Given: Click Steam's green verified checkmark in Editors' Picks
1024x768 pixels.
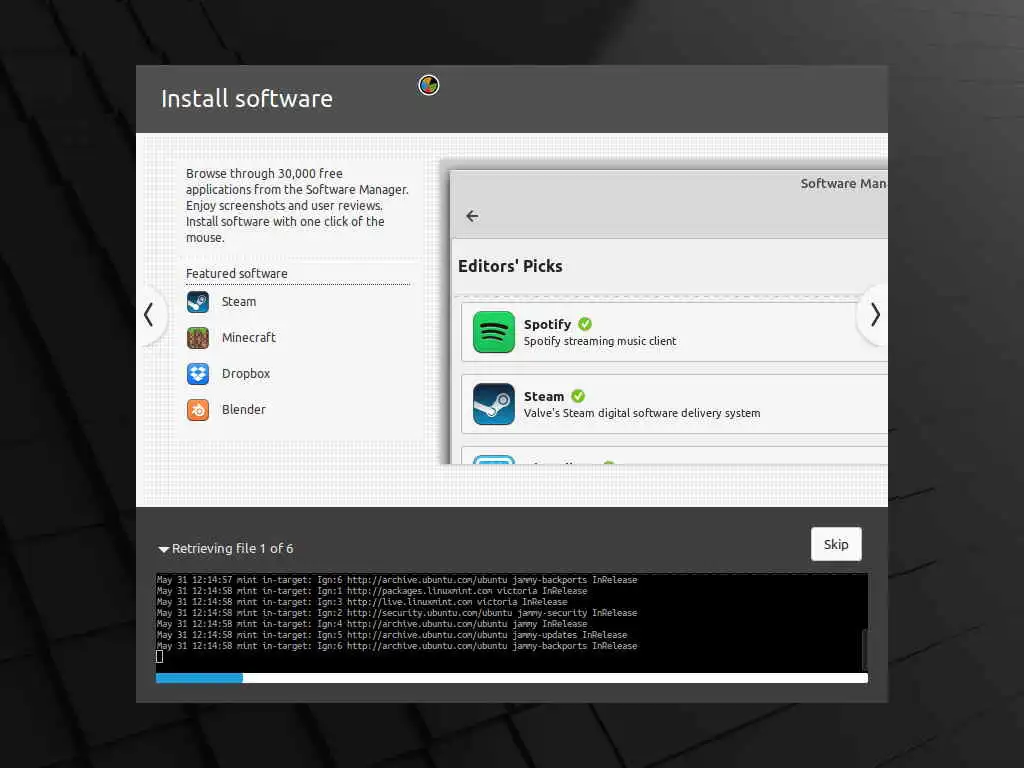Looking at the screenshot, I should pos(578,396).
